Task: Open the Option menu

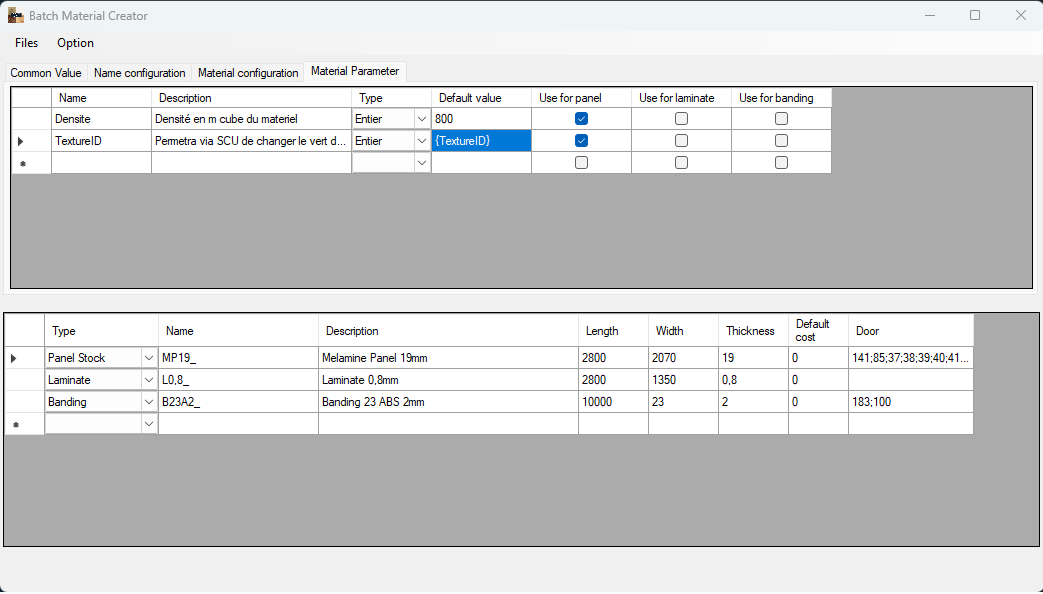Action: click(x=75, y=43)
